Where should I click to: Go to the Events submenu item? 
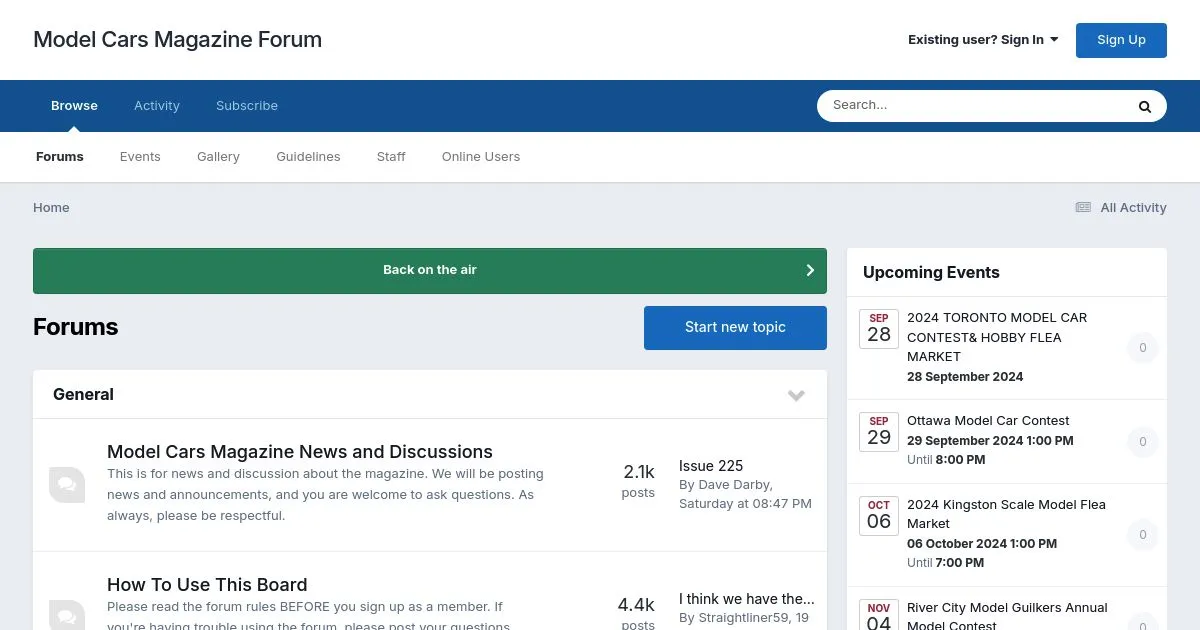pos(140,157)
